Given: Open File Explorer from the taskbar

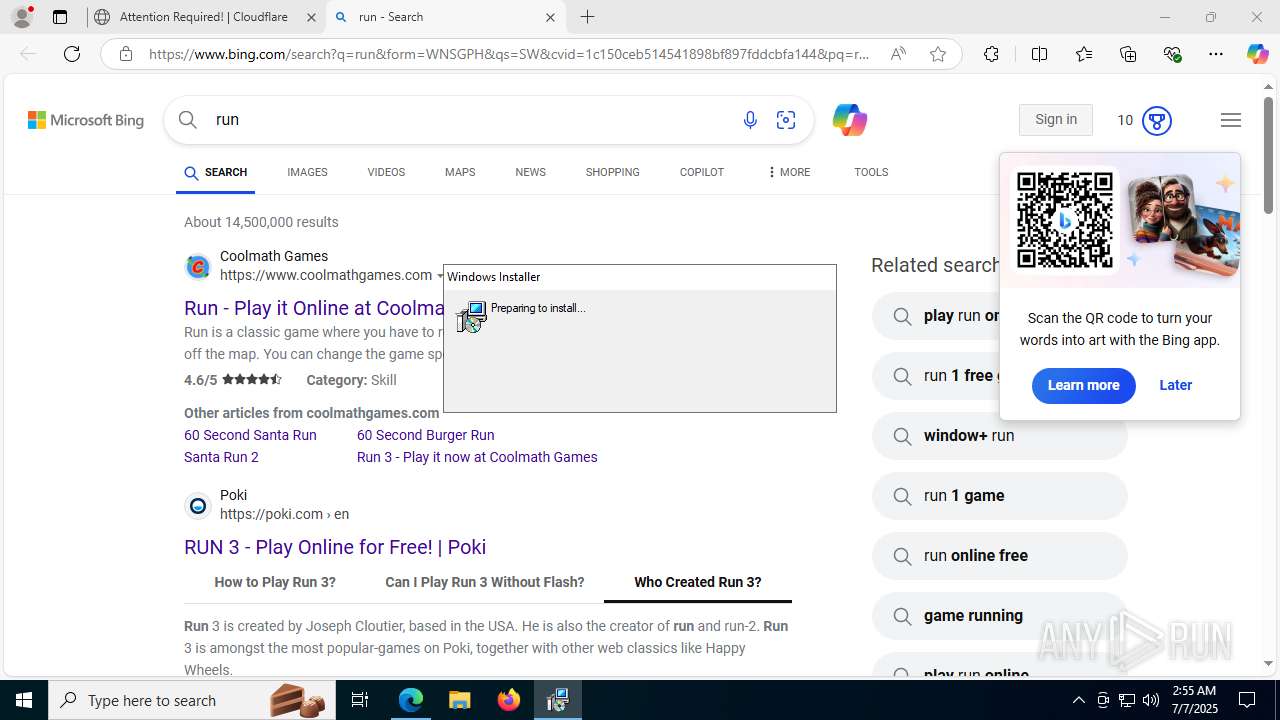Looking at the screenshot, I should (459, 700).
